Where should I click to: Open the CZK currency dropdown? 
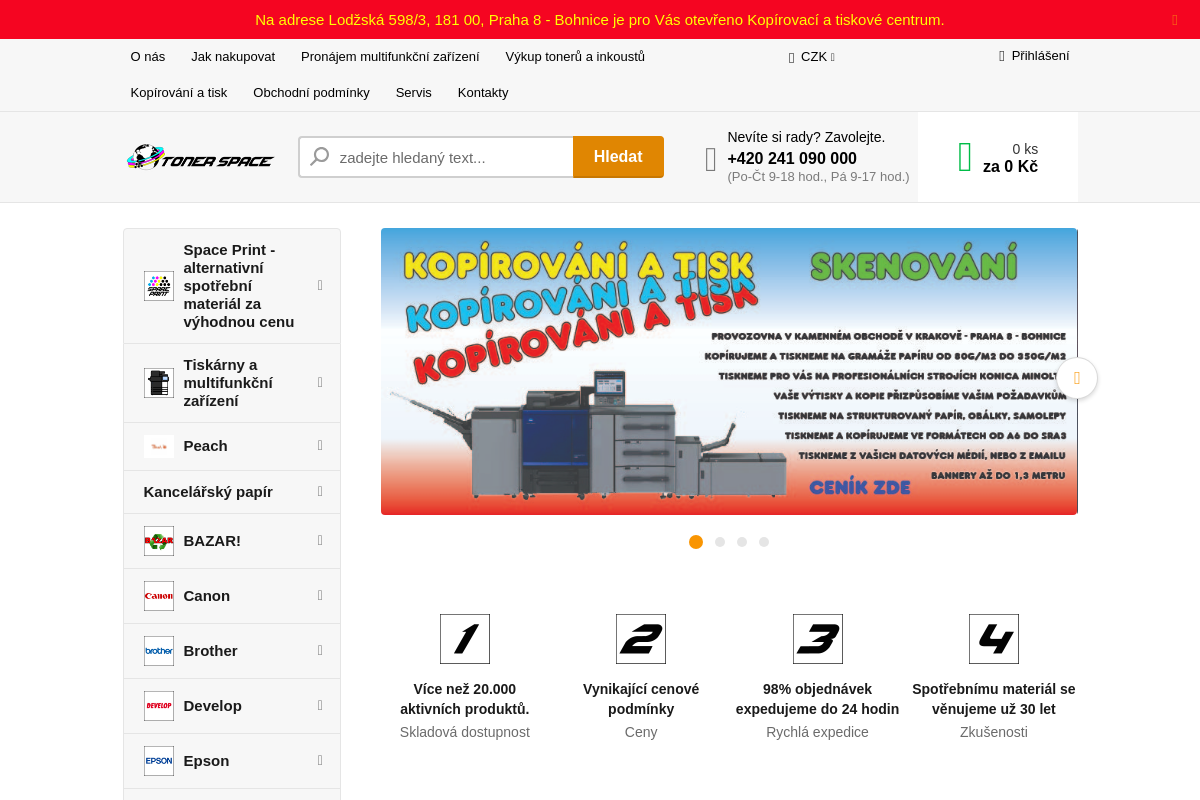(812, 57)
